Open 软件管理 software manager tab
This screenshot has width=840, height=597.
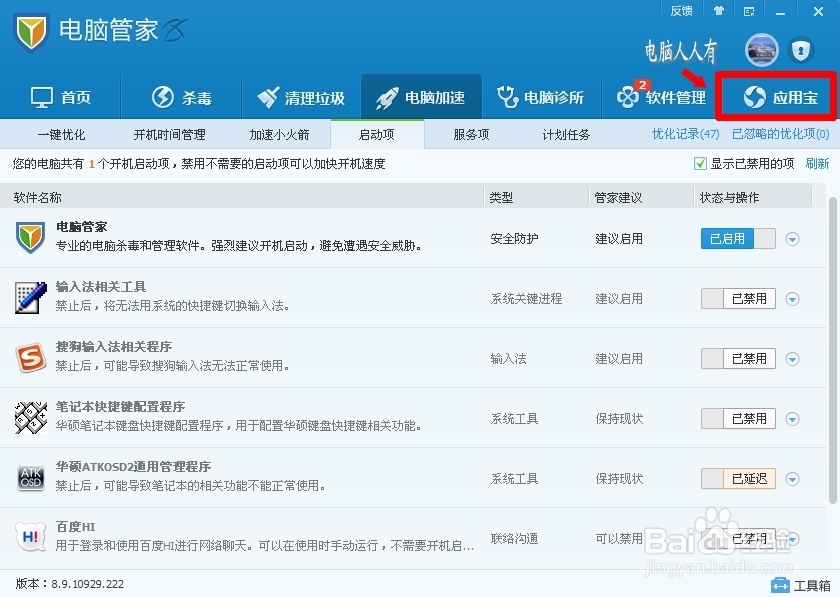[661, 97]
